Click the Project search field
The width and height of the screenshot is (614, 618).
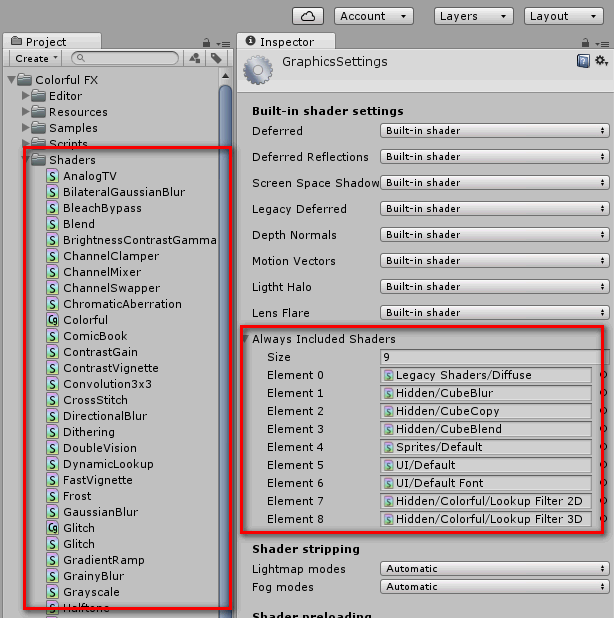125,58
